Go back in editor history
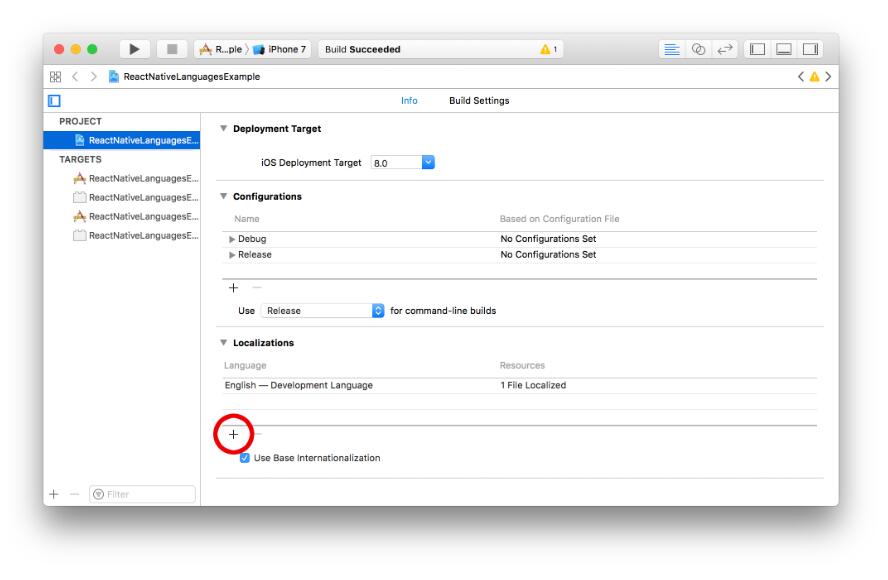This screenshot has width=888, height=580. [x=75, y=76]
